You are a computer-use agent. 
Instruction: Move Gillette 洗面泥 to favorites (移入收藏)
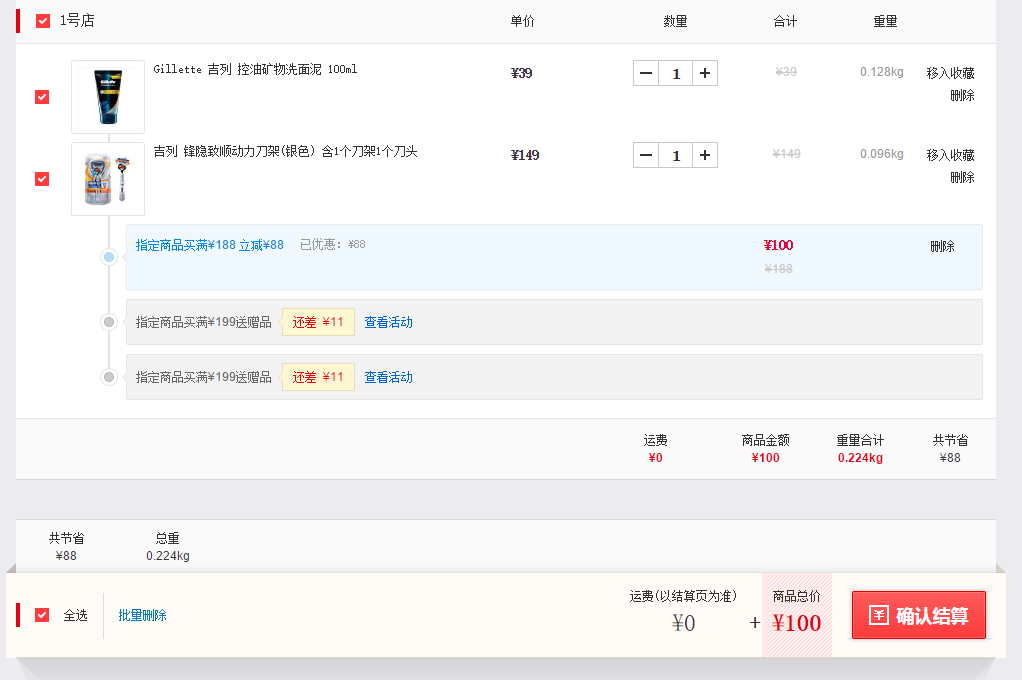click(x=950, y=73)
